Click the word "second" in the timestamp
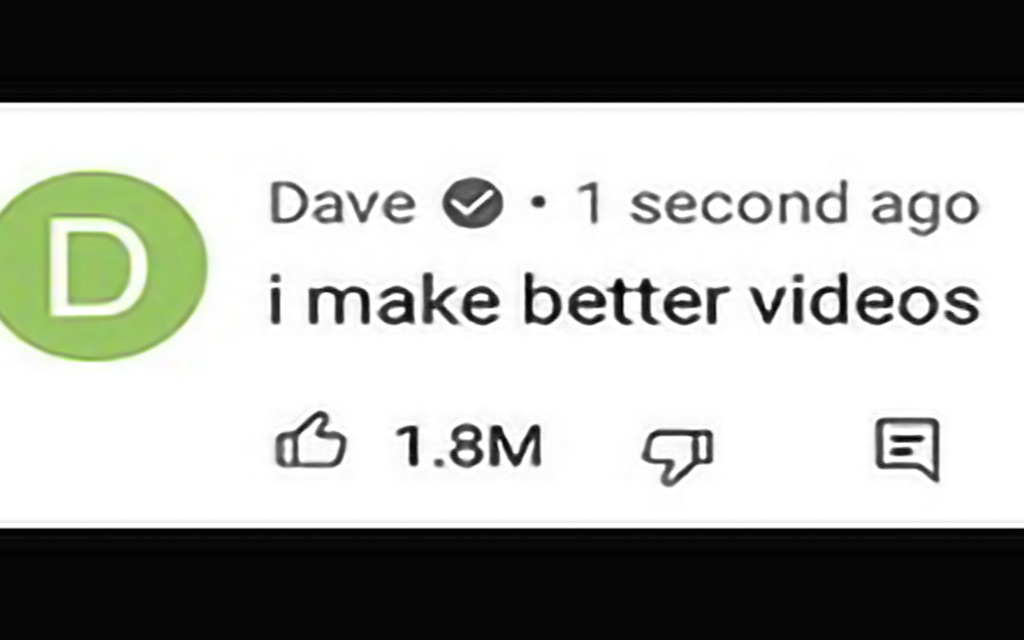The image size is (1024, 640). [x=740, y=204]
